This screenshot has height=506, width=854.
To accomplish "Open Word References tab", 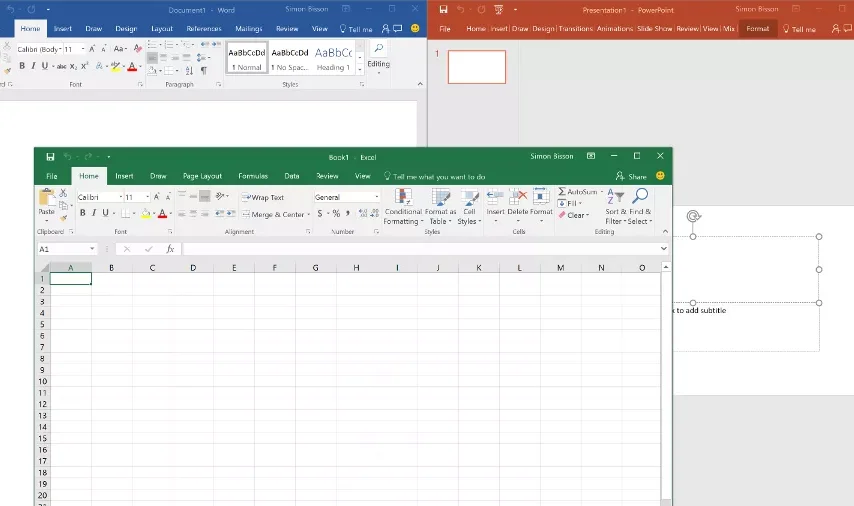I will [x=204, y=28].
